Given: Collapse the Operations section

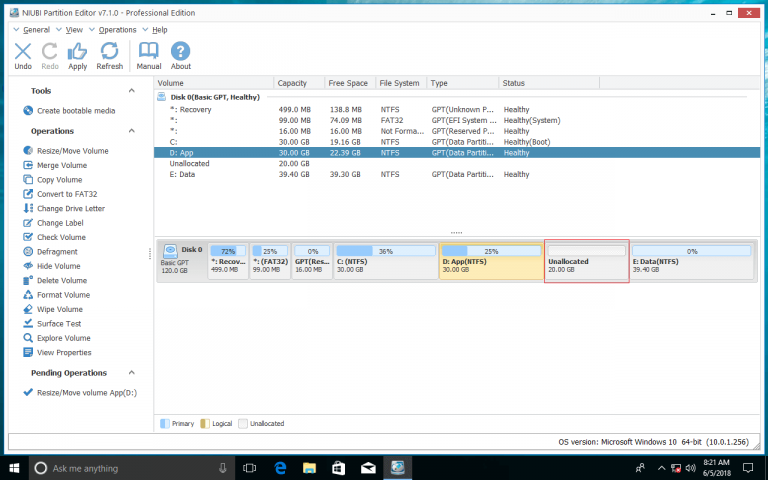Looking at the screenshot, I should click(131, 131).
